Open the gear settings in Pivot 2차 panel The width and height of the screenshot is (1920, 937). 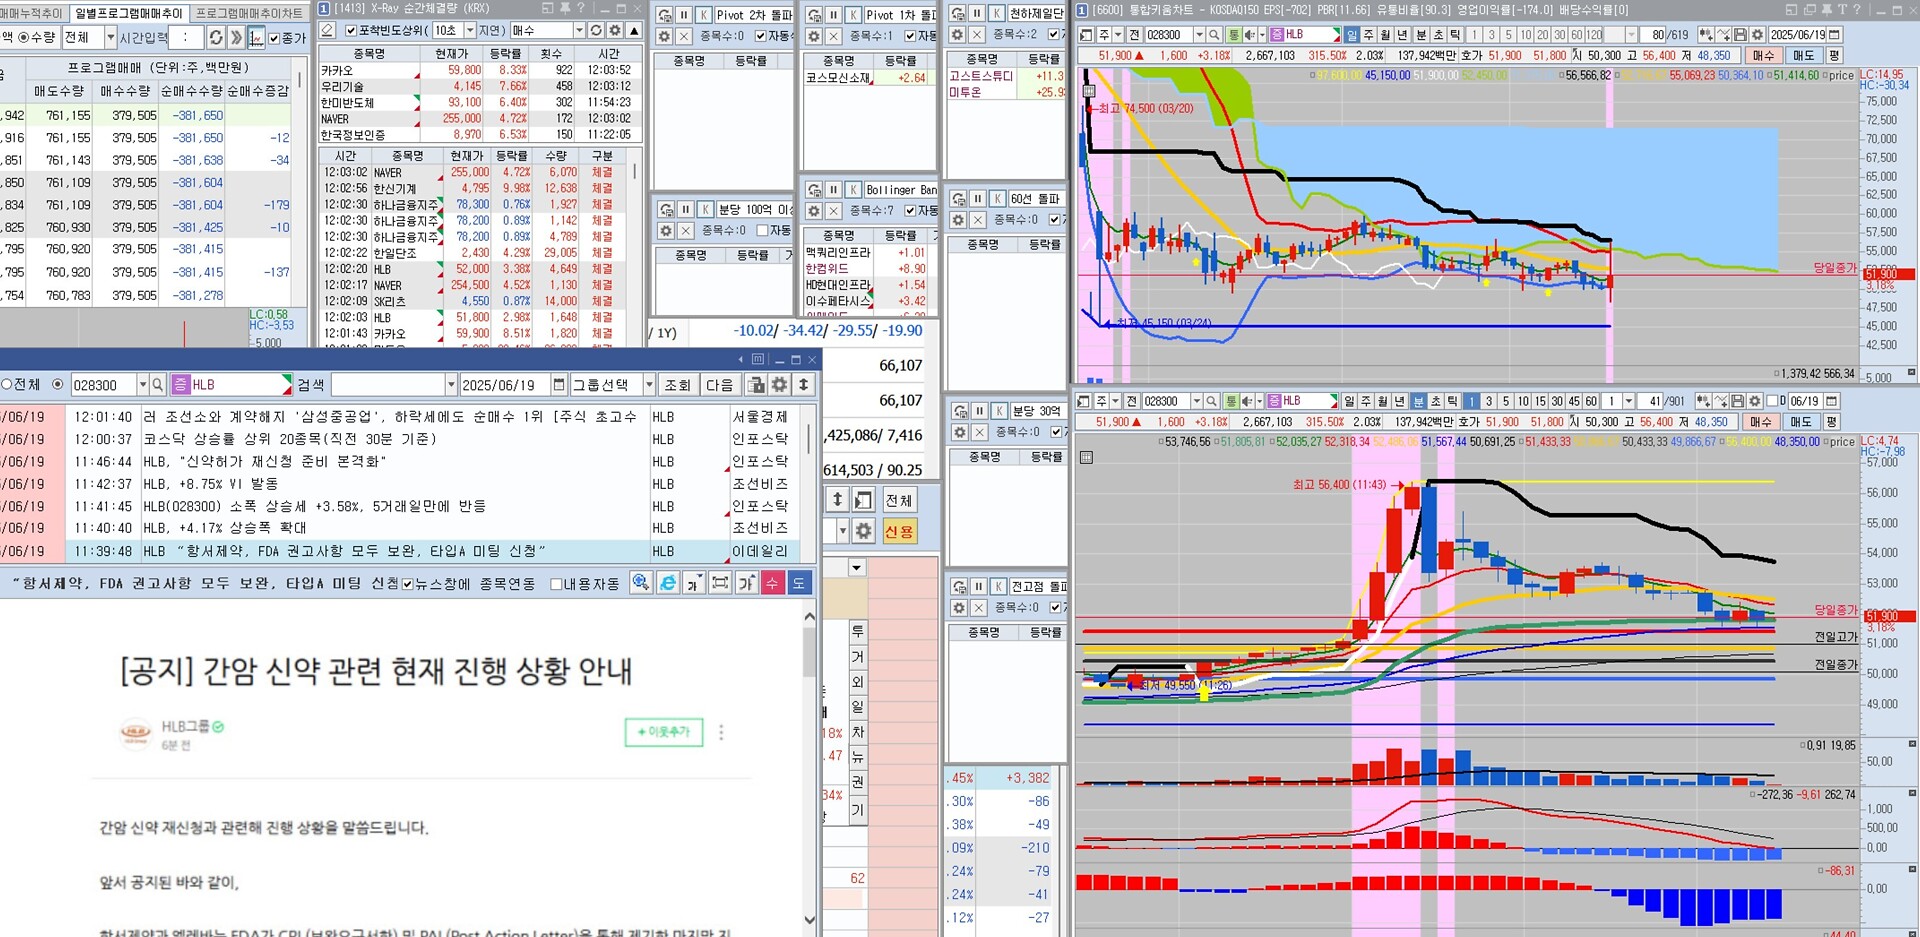tap(664, 36)
